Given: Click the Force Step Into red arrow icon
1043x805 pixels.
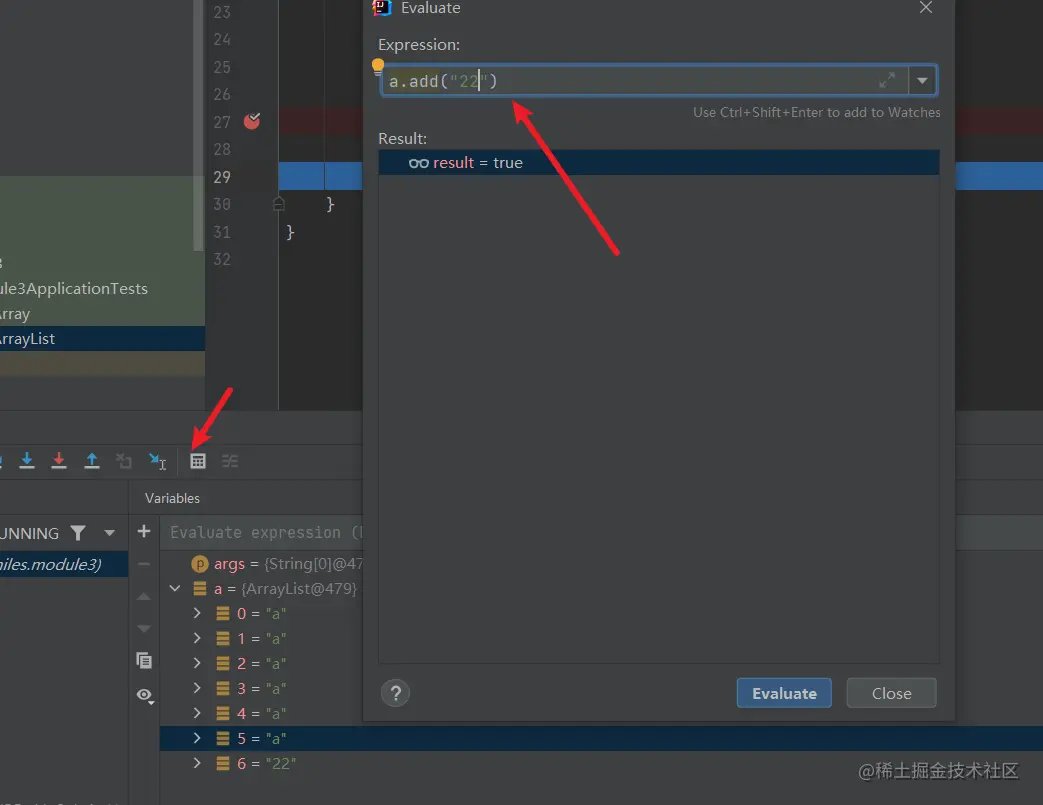Looking at the screenshot, I should pyautogui.click(x=59, y=460).
